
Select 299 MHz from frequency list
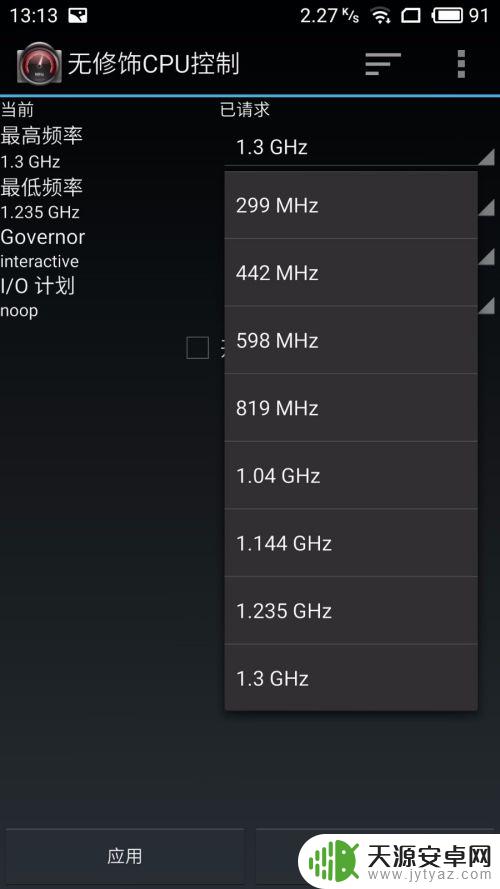pos(351,205)
